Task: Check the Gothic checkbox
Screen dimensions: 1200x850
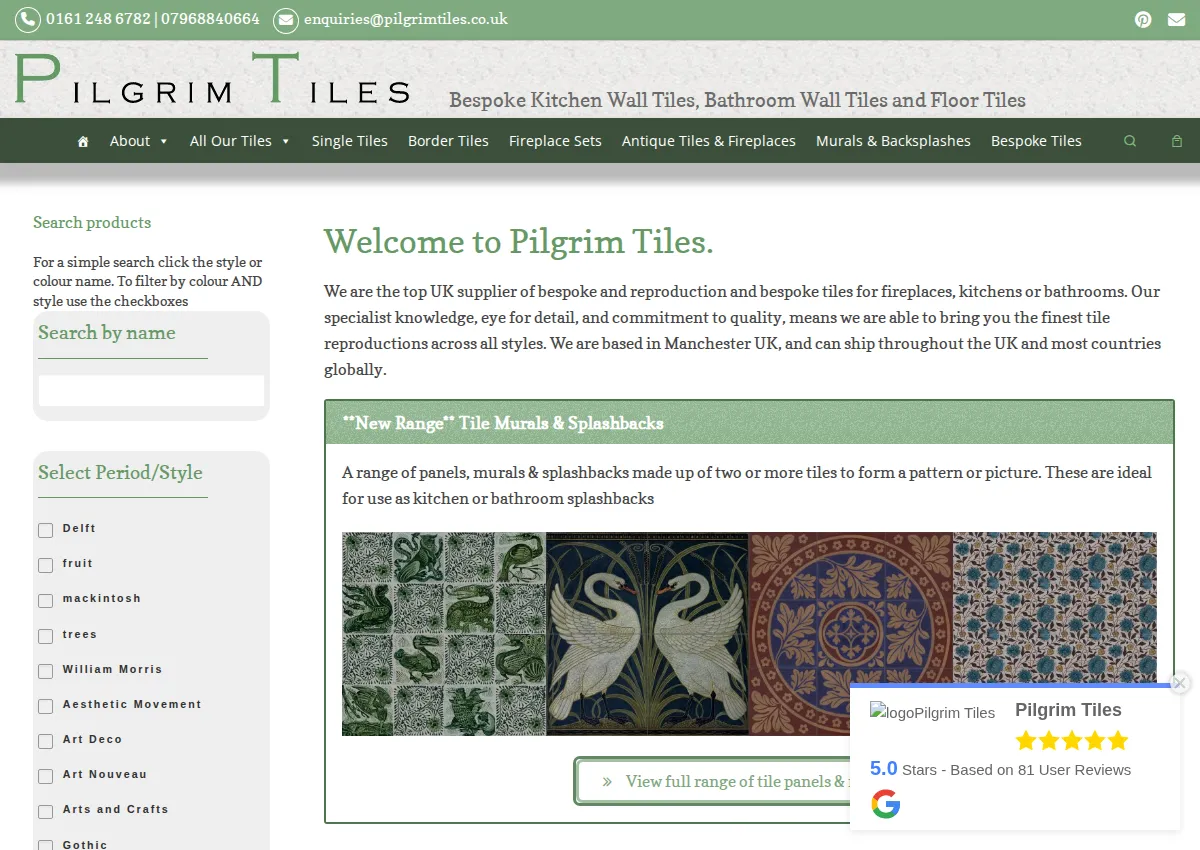Action: [45, 845]
